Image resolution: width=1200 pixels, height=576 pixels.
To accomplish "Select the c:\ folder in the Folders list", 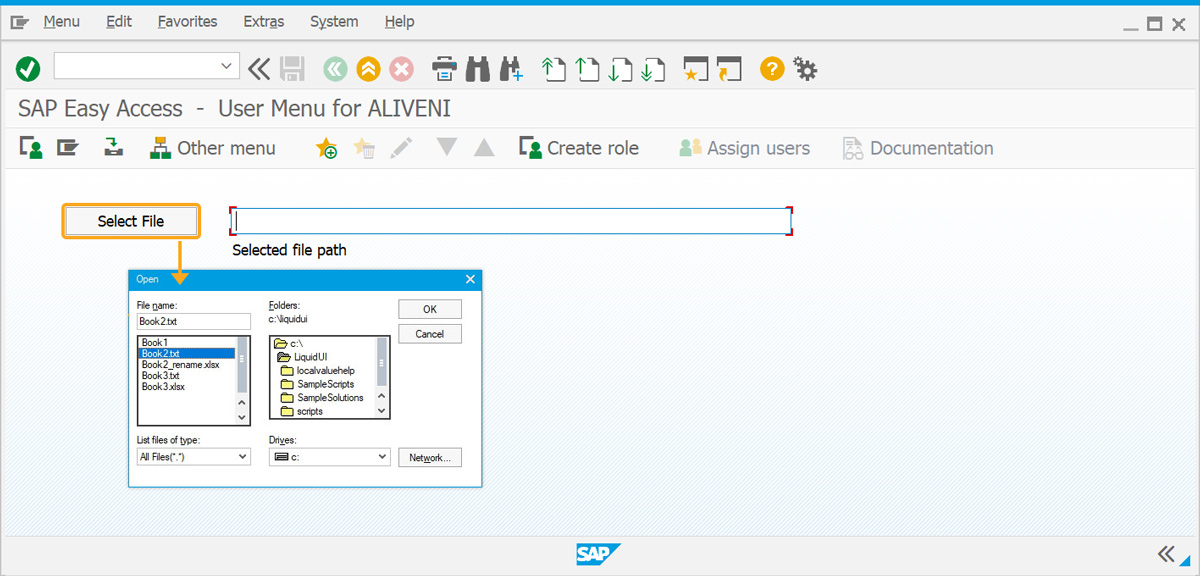I will (288, 344).
